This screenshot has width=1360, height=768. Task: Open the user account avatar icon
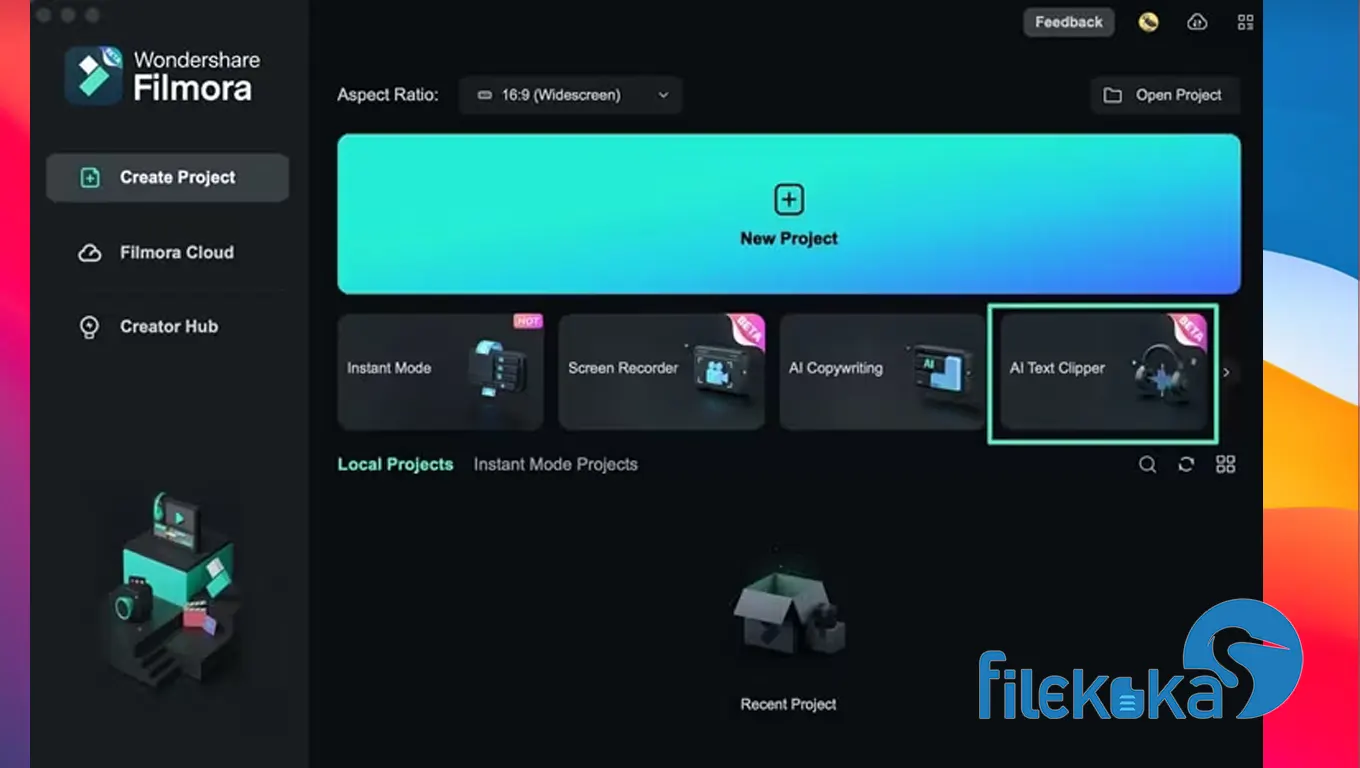coord(1148,22)
